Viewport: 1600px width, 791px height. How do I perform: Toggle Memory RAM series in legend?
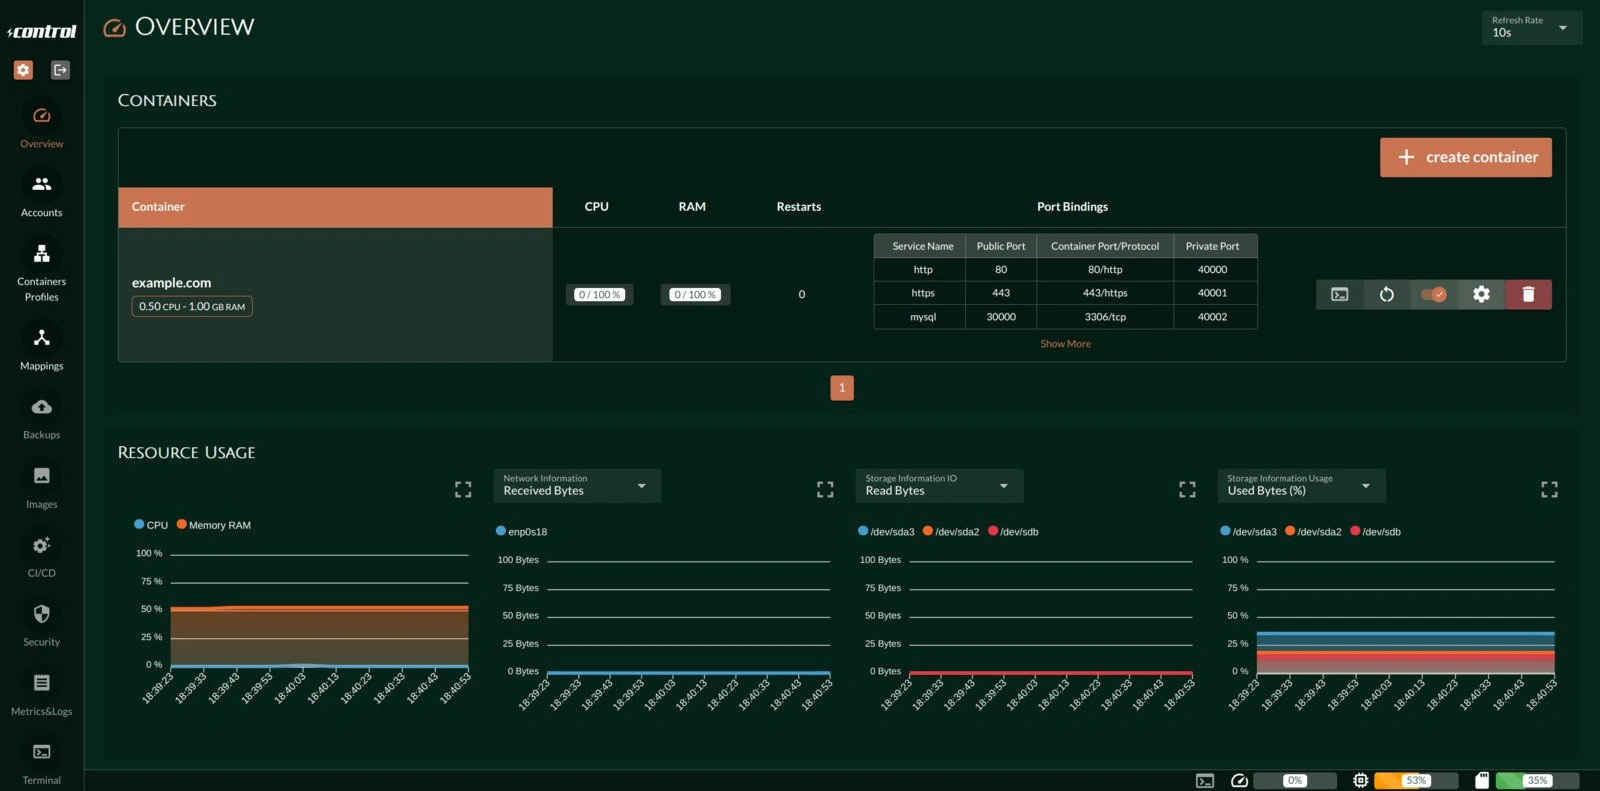click(x=213, y=525)
